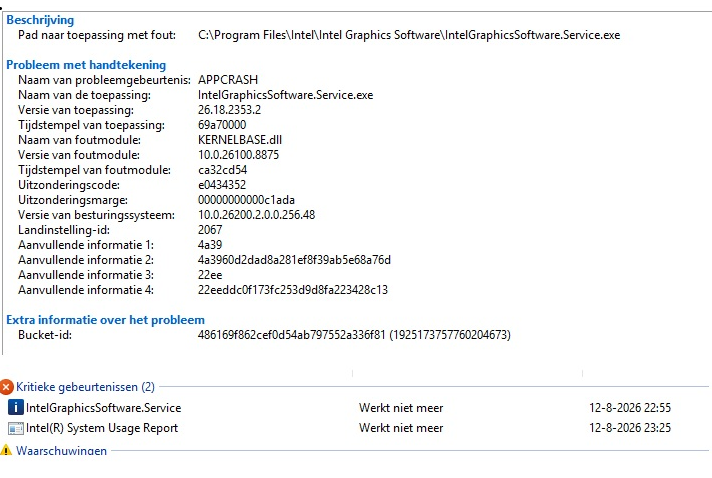Click the blue info icon beside IntelGraphicsSoftware.Service

point(15,408)
